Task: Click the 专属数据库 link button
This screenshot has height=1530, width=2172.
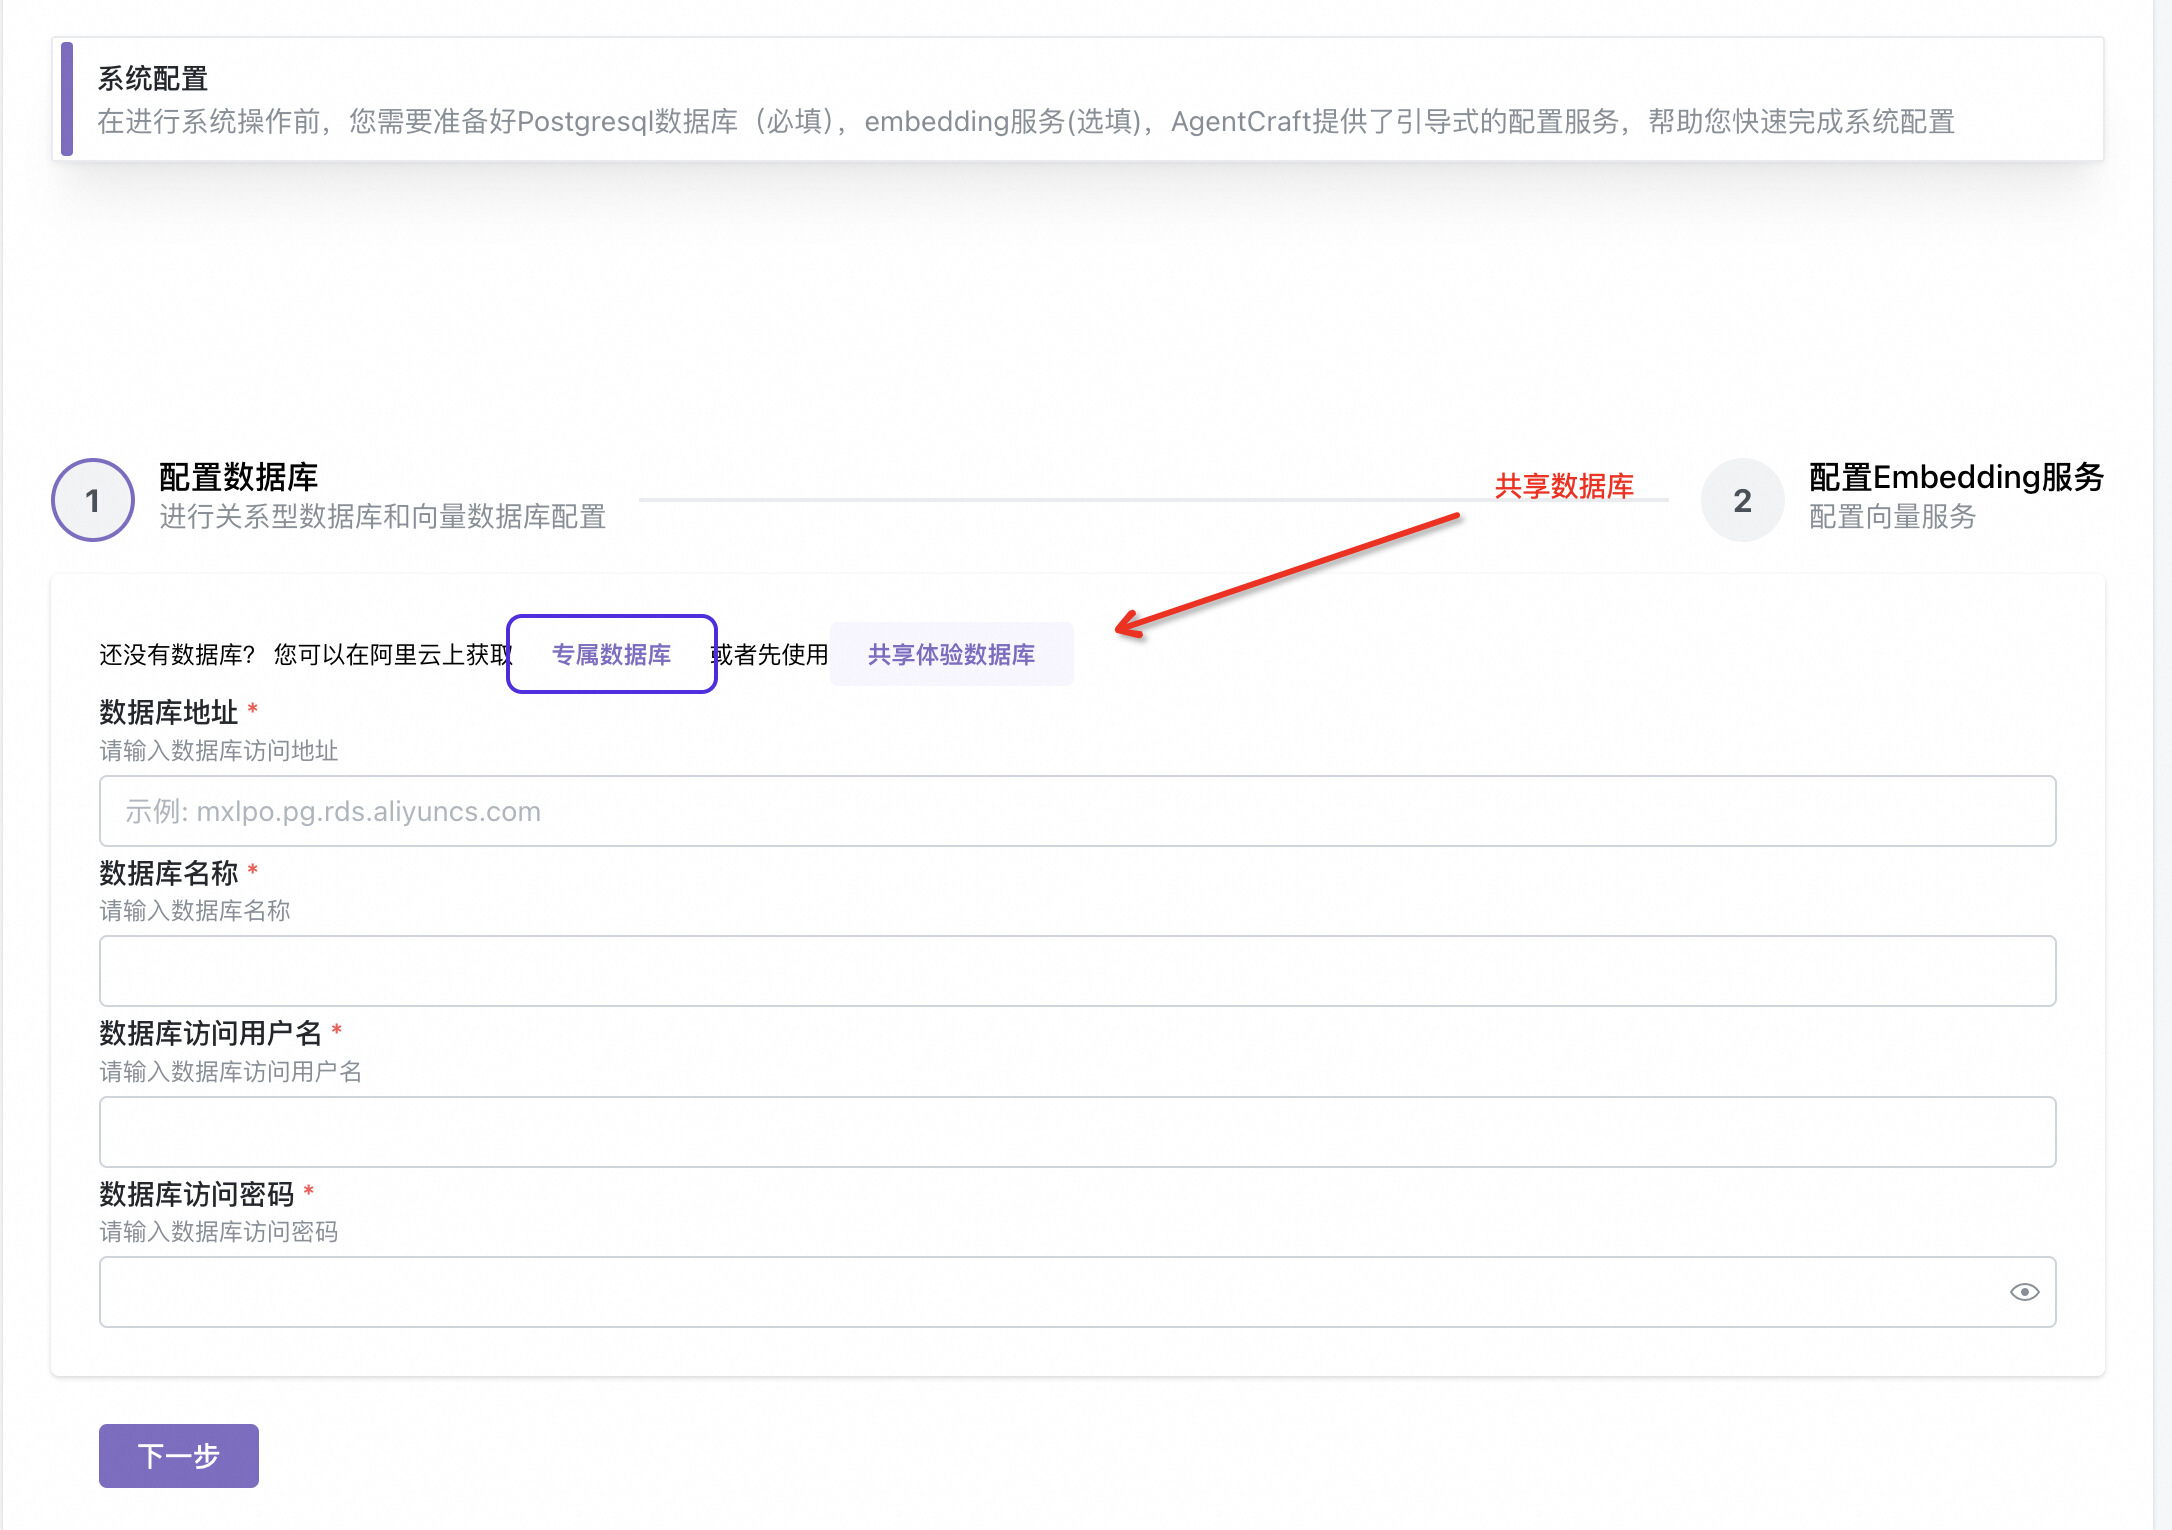Action: tap(611, 654)
